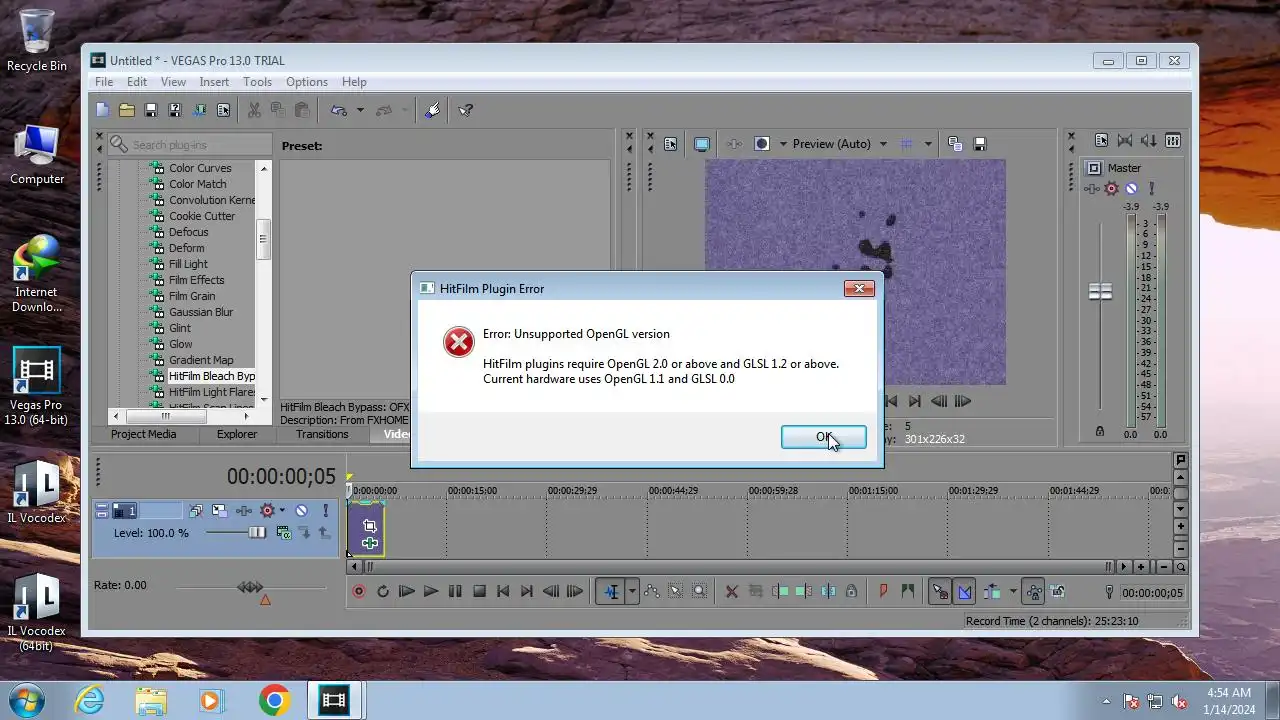This screenshot has width=1280, height=720.
Task: Select the Gradient Map plug-in
Action: (x=201, y=360)
